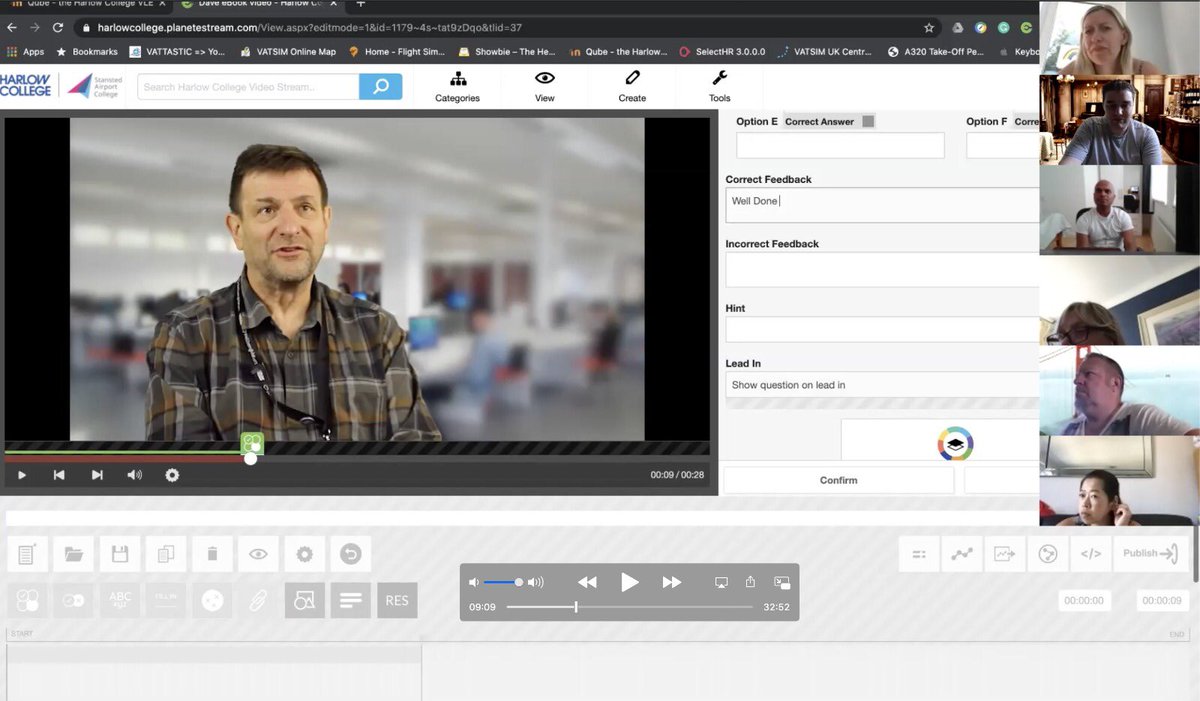Click the Hint input field
1200x701 pixels.
[x=882, y=330]
